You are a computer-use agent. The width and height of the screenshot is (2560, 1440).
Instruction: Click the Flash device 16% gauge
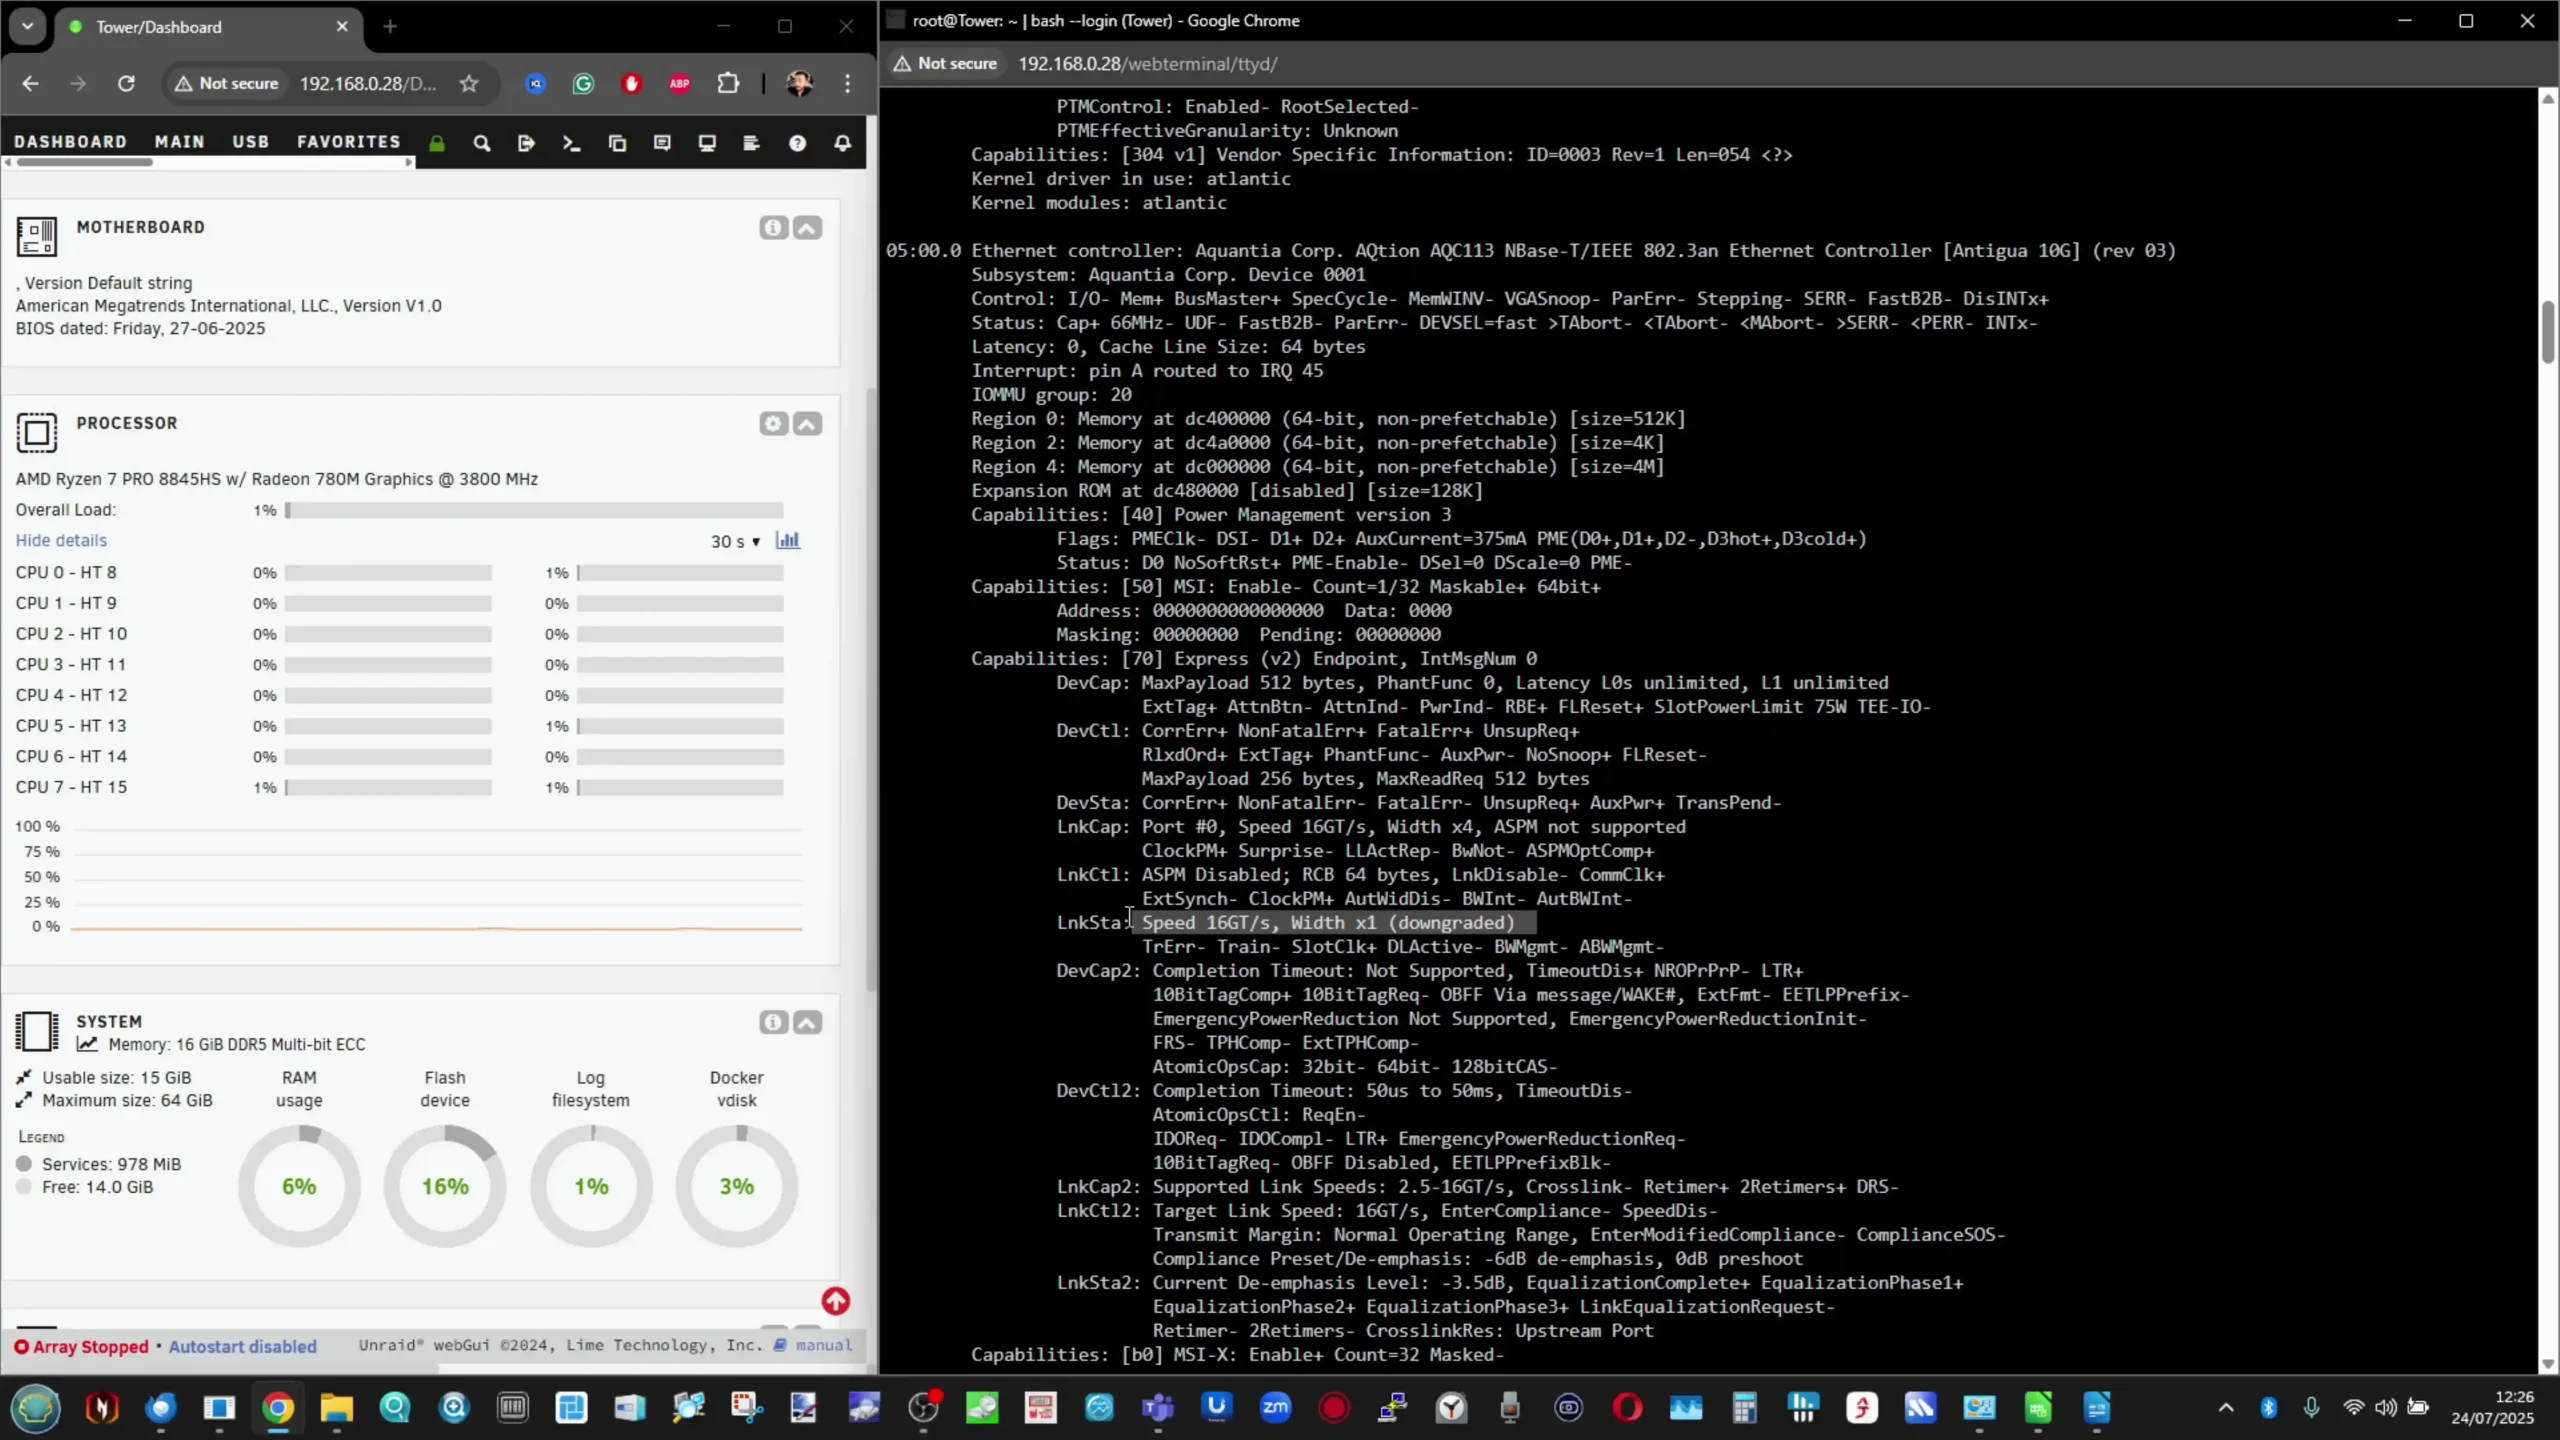(x=445, y=1186)
